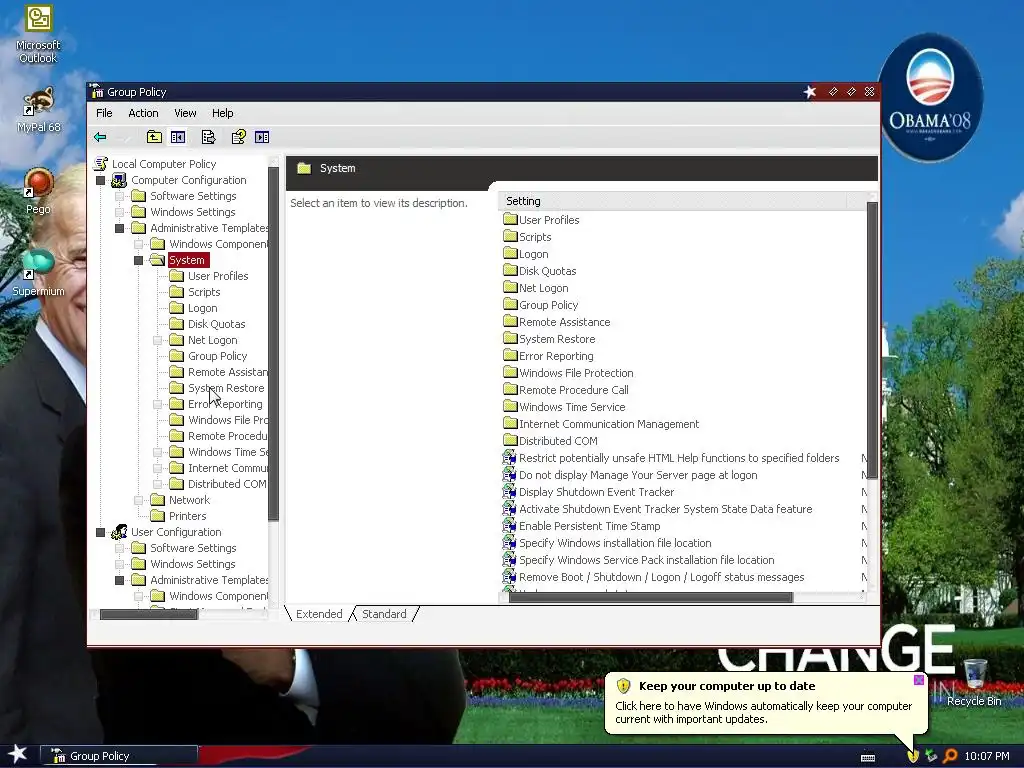The image size is (1024, 768).
Task: Expand Error Reporting tree node
Action: pos(157,404)
